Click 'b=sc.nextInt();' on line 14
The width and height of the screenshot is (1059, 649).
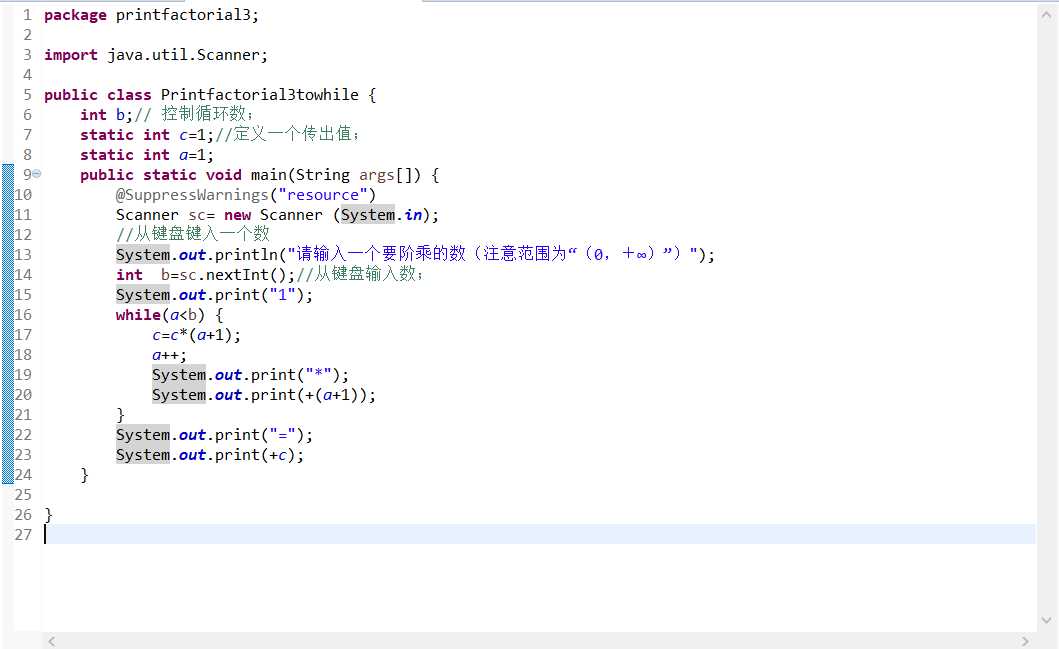228,275
